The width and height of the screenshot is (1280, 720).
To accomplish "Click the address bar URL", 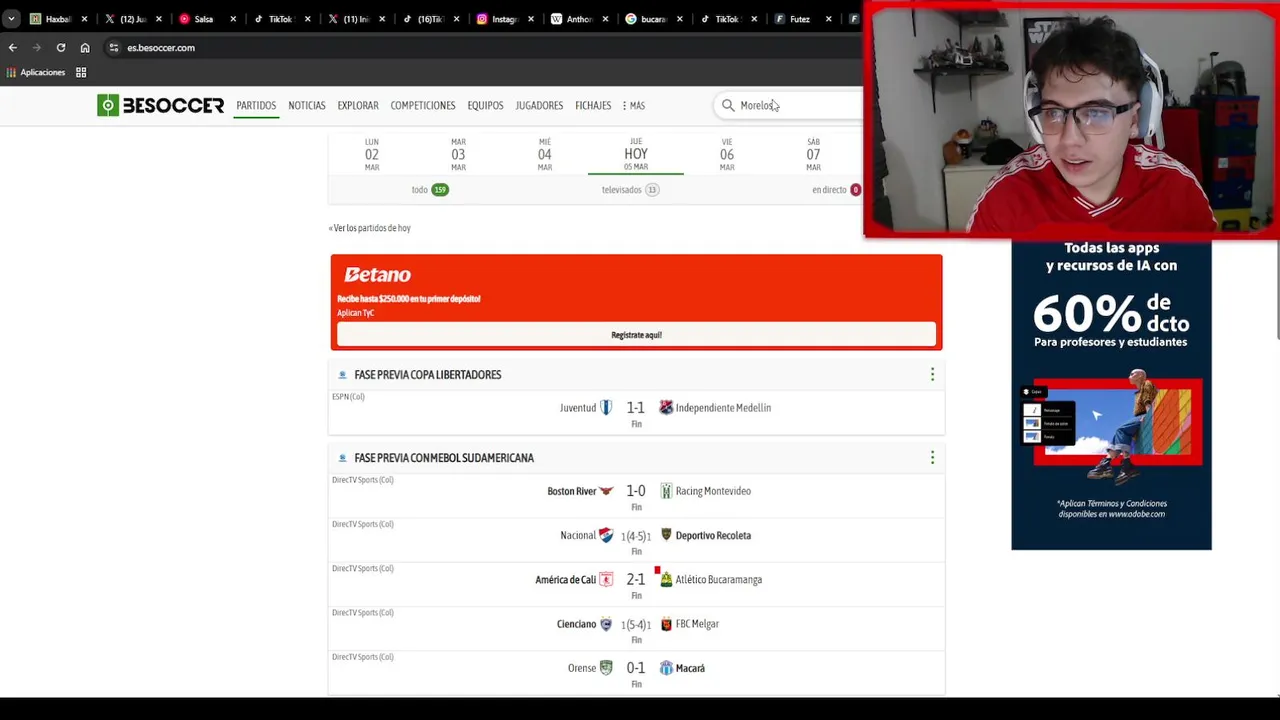I will pos(161,47).
